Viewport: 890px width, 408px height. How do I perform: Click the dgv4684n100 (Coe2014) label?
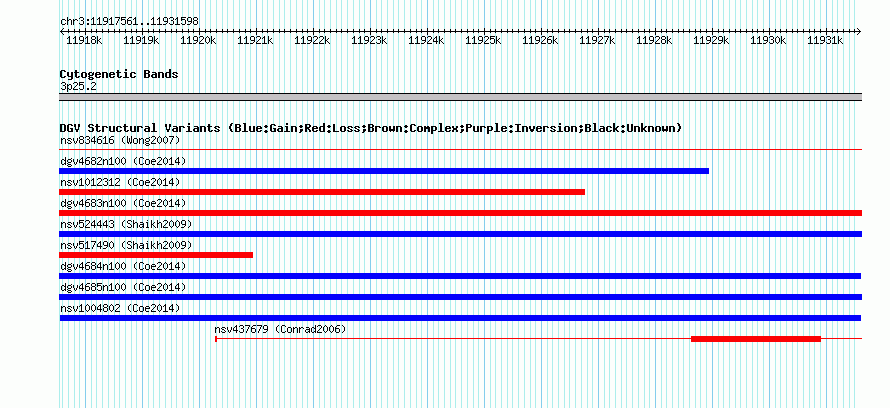[123, 266]
